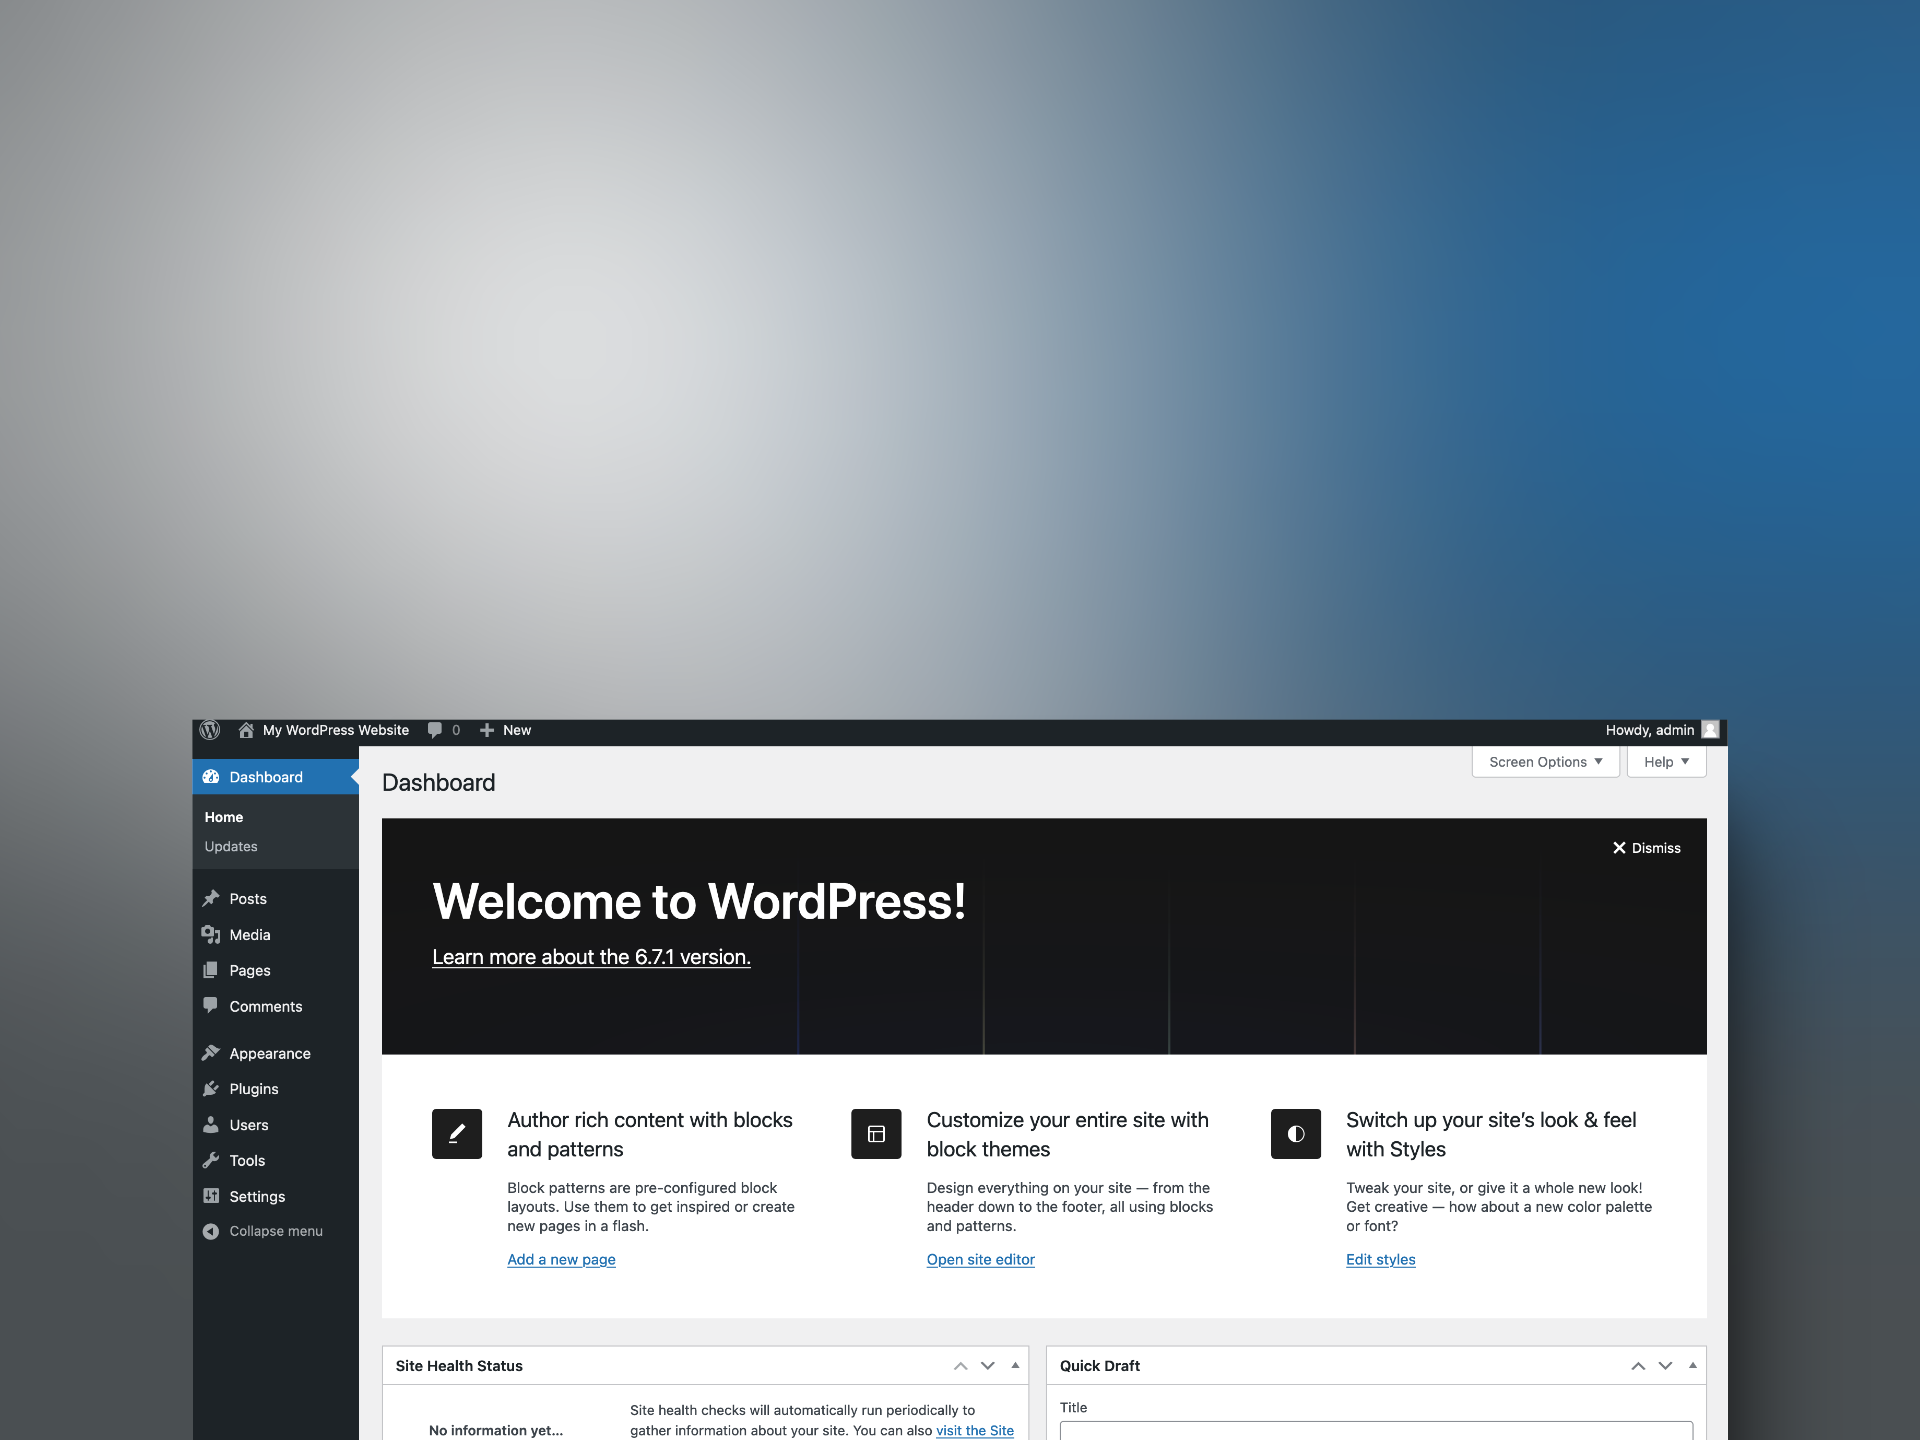The image size is (1920, 1440).
Task: Navigate to Pages in sidebar
Action: pyautogui.click(x=246, y=970)
